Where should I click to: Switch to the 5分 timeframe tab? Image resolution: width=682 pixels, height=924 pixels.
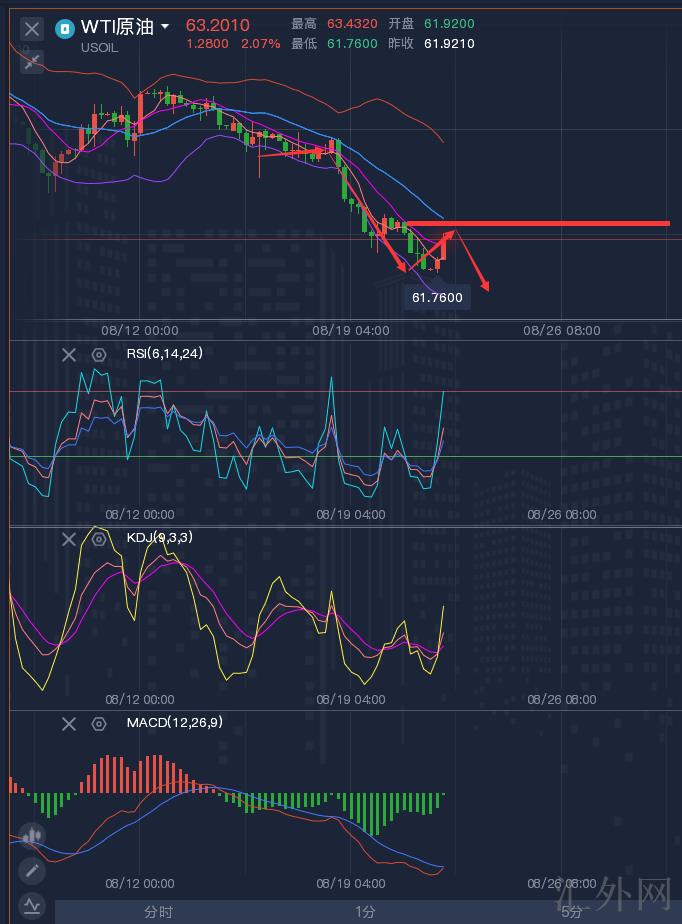coord(572,912)
